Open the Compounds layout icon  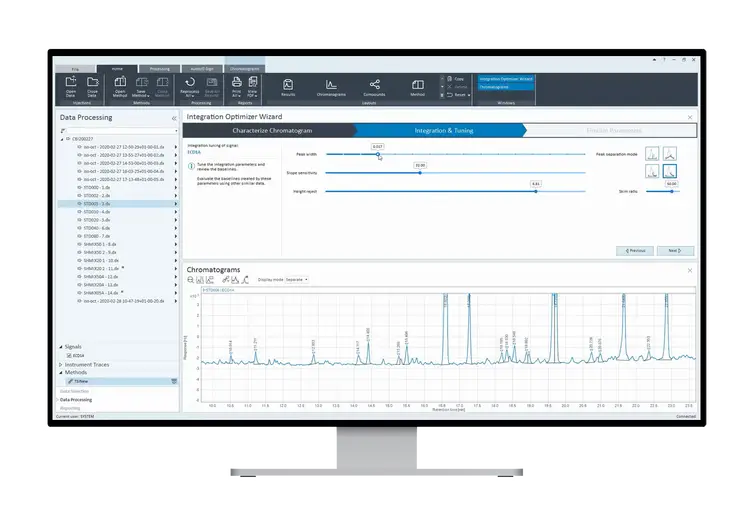[x=375, y=87]
